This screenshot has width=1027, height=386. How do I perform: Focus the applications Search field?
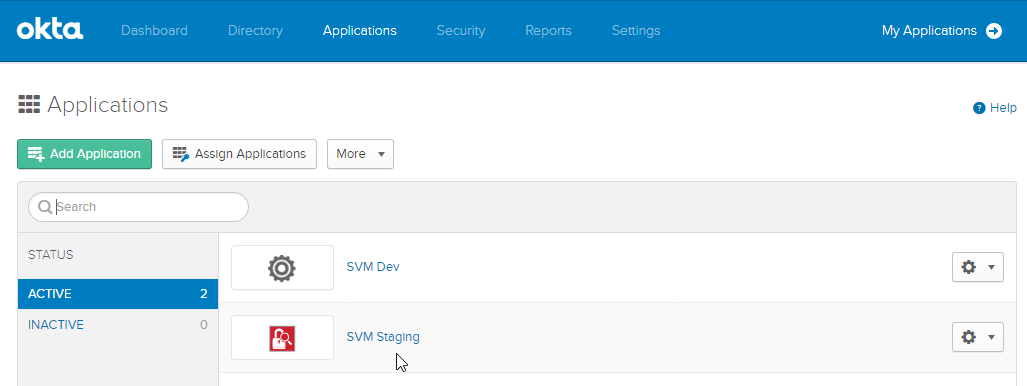(138, 207)
